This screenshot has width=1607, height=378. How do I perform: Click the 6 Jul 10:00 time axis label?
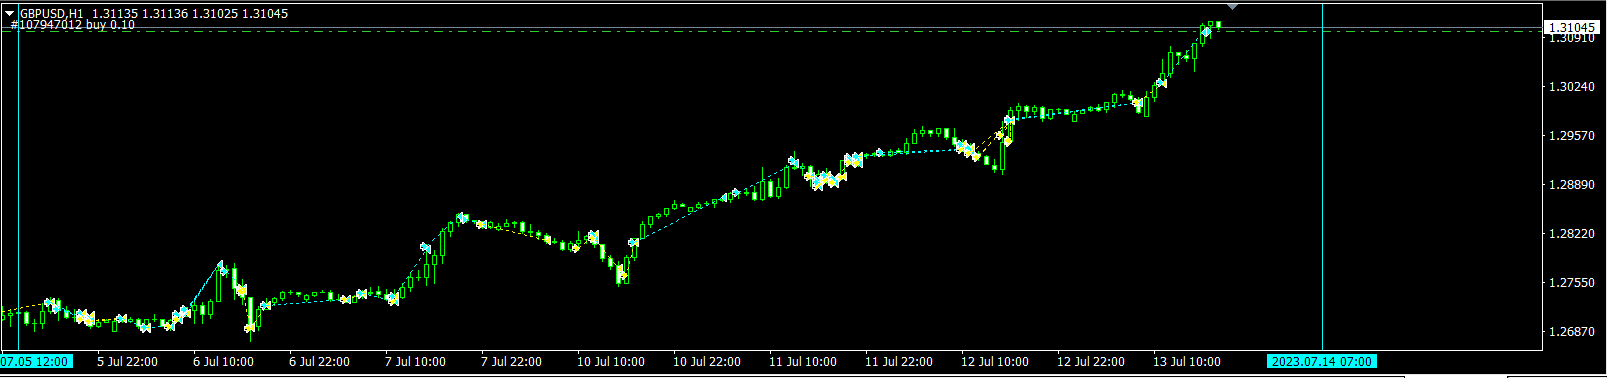coord(222,362)
